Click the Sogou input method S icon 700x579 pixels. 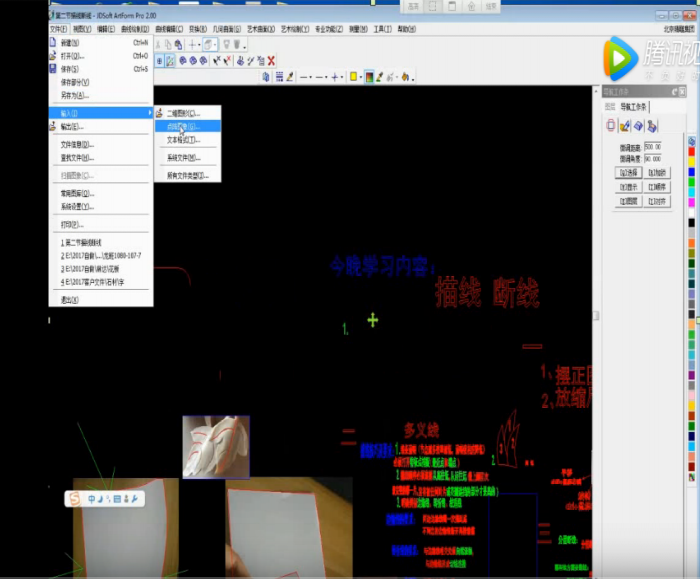coord(74,498)
